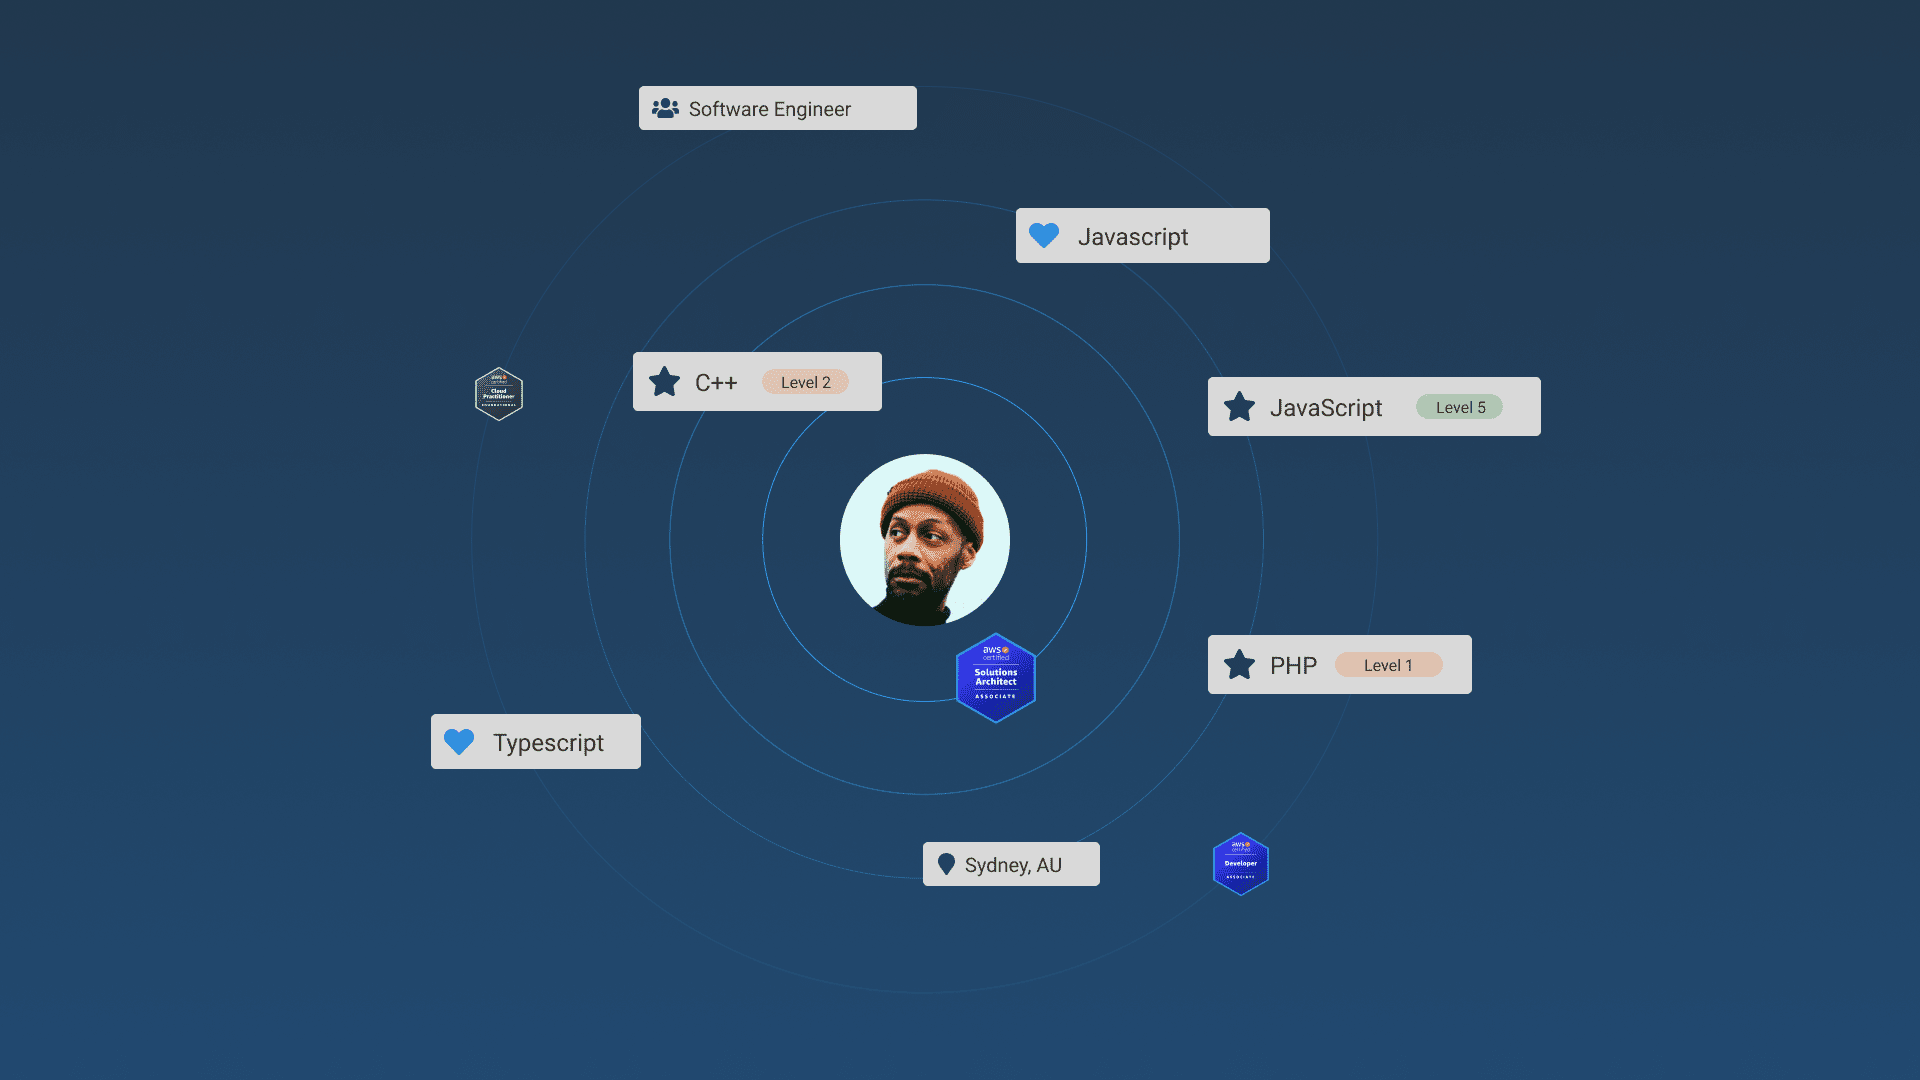Image resolution: width=1920 pixels, height=1080 pixels.
Task: Click the people icon beside Software Engineer
Action: tap(665, 108)
